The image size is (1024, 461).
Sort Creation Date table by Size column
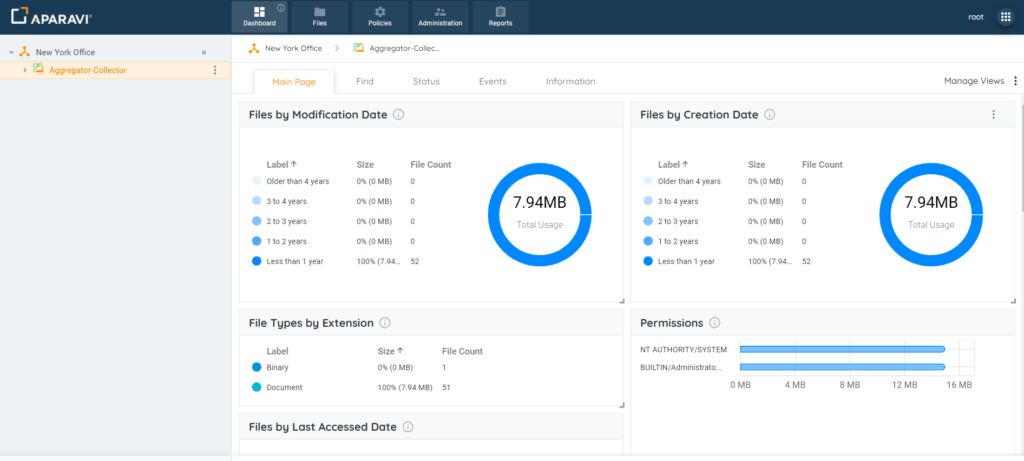pyautogui.click(x=756, y=165)
